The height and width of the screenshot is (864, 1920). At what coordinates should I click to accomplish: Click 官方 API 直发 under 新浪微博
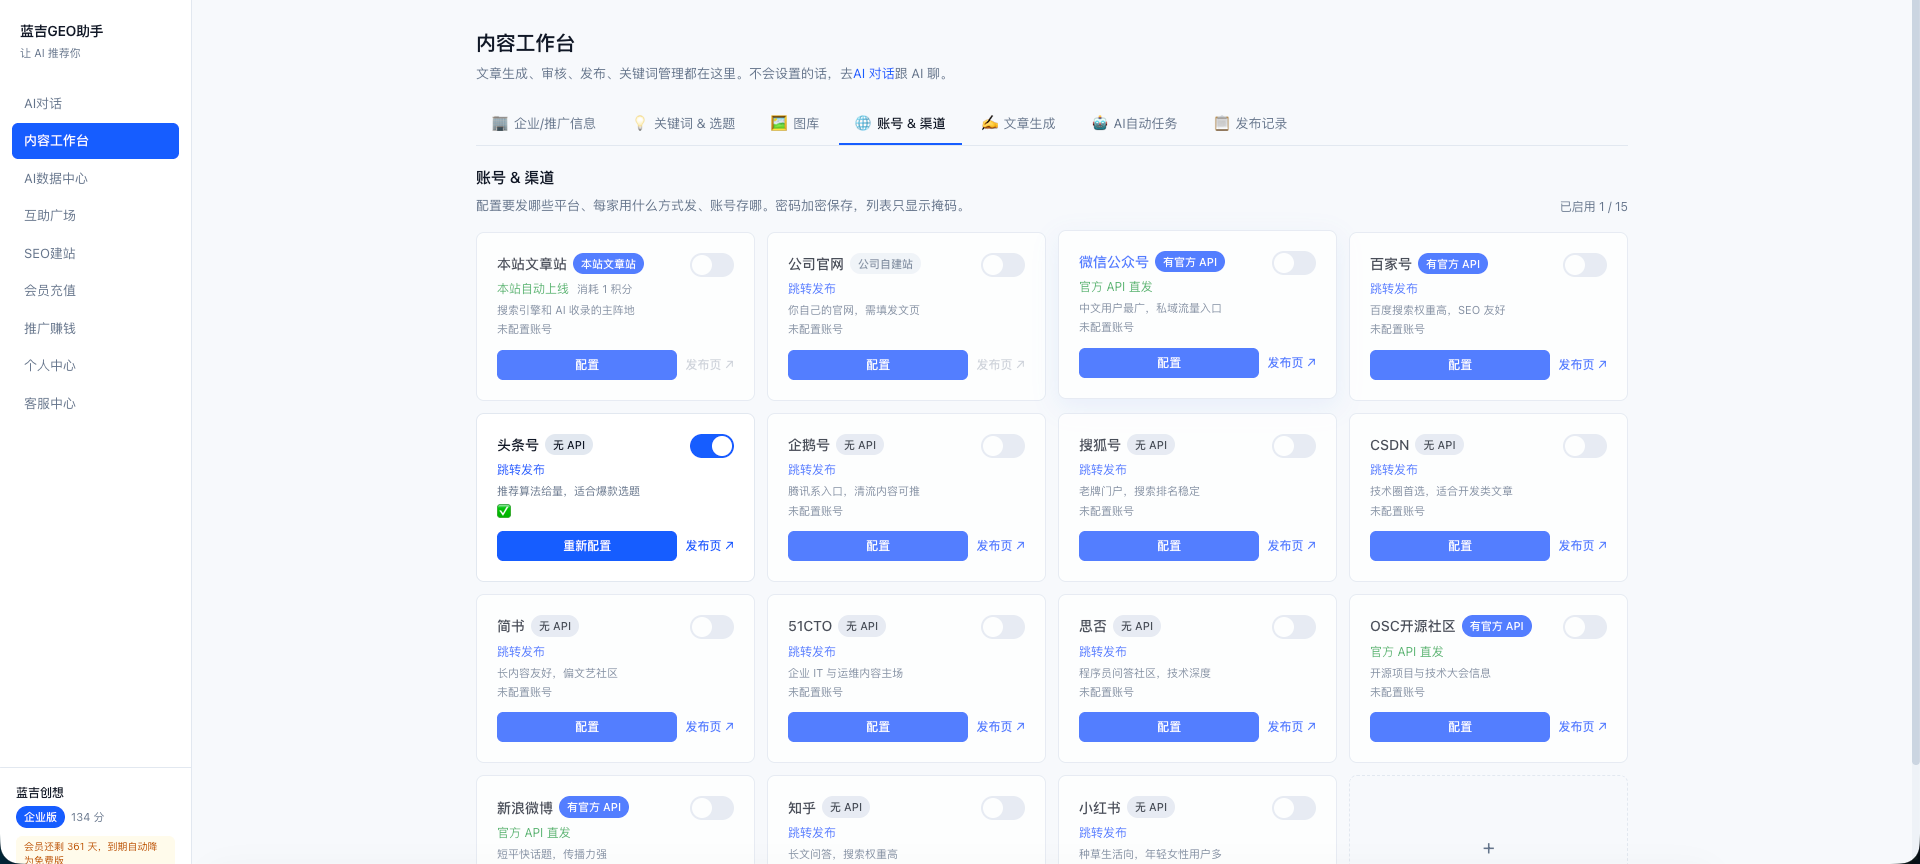tap(534, 833)
